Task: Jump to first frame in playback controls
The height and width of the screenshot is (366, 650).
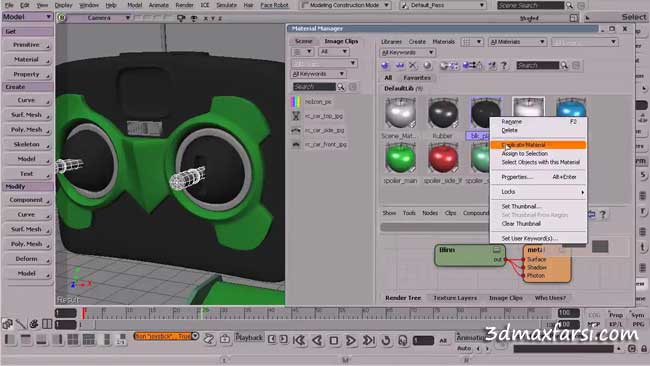Action: [x=299, y=340]
